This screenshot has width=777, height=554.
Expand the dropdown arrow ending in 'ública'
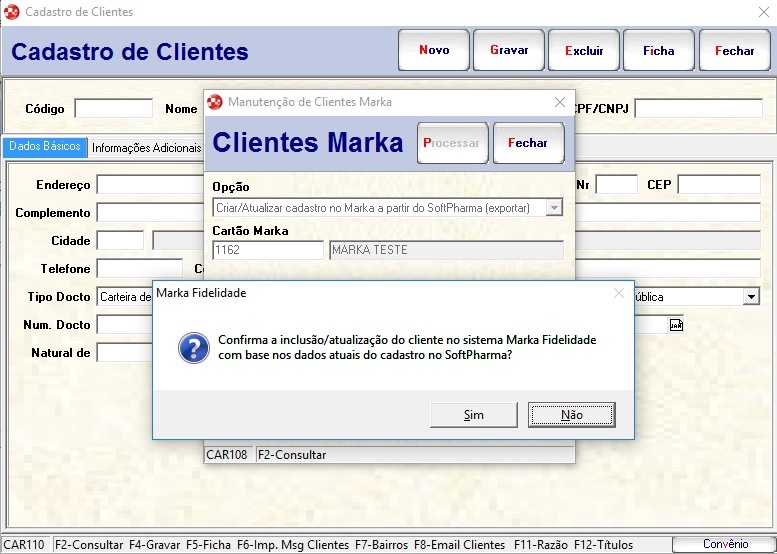click(751, 297)
